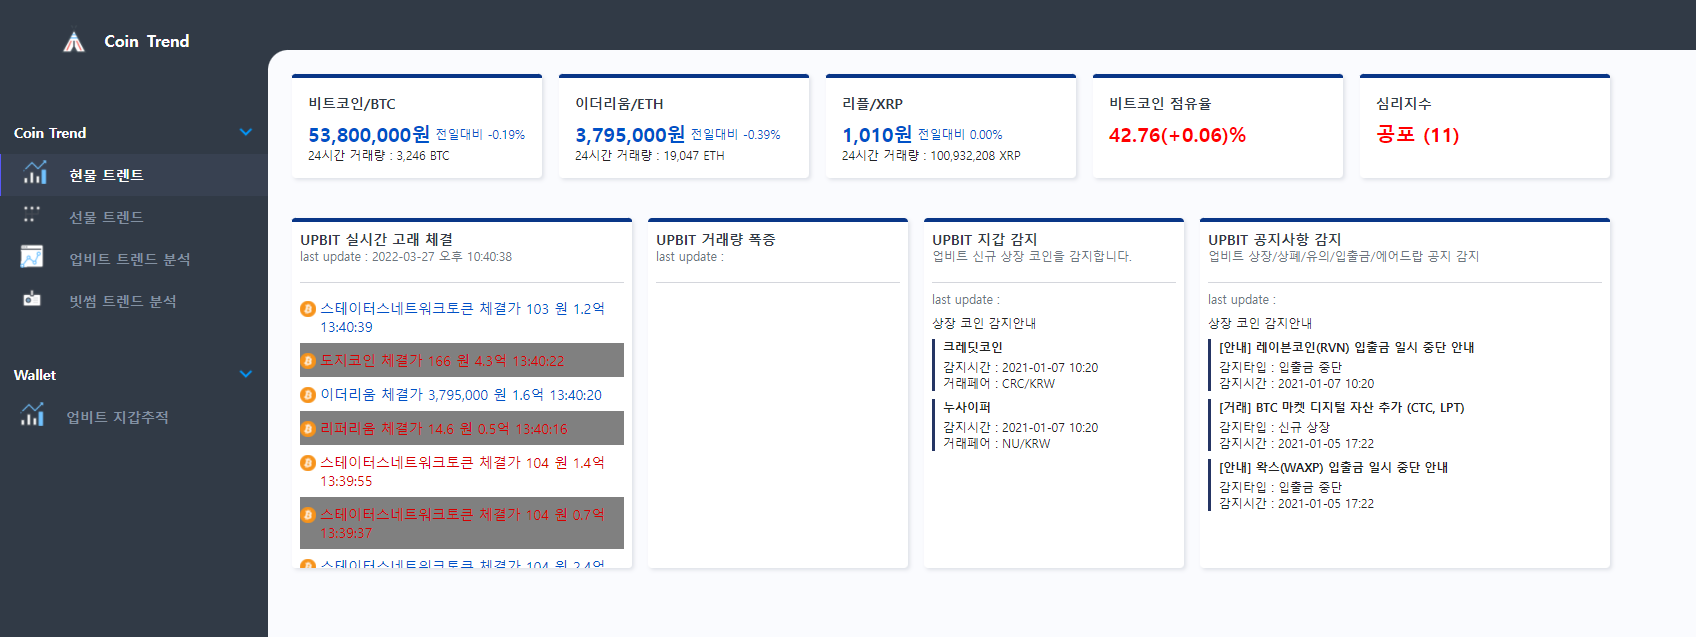Click coin icon of 리퍼리움 trade row
The width and height of the screenshot is (1696, 637).
[x=308, y=429]
